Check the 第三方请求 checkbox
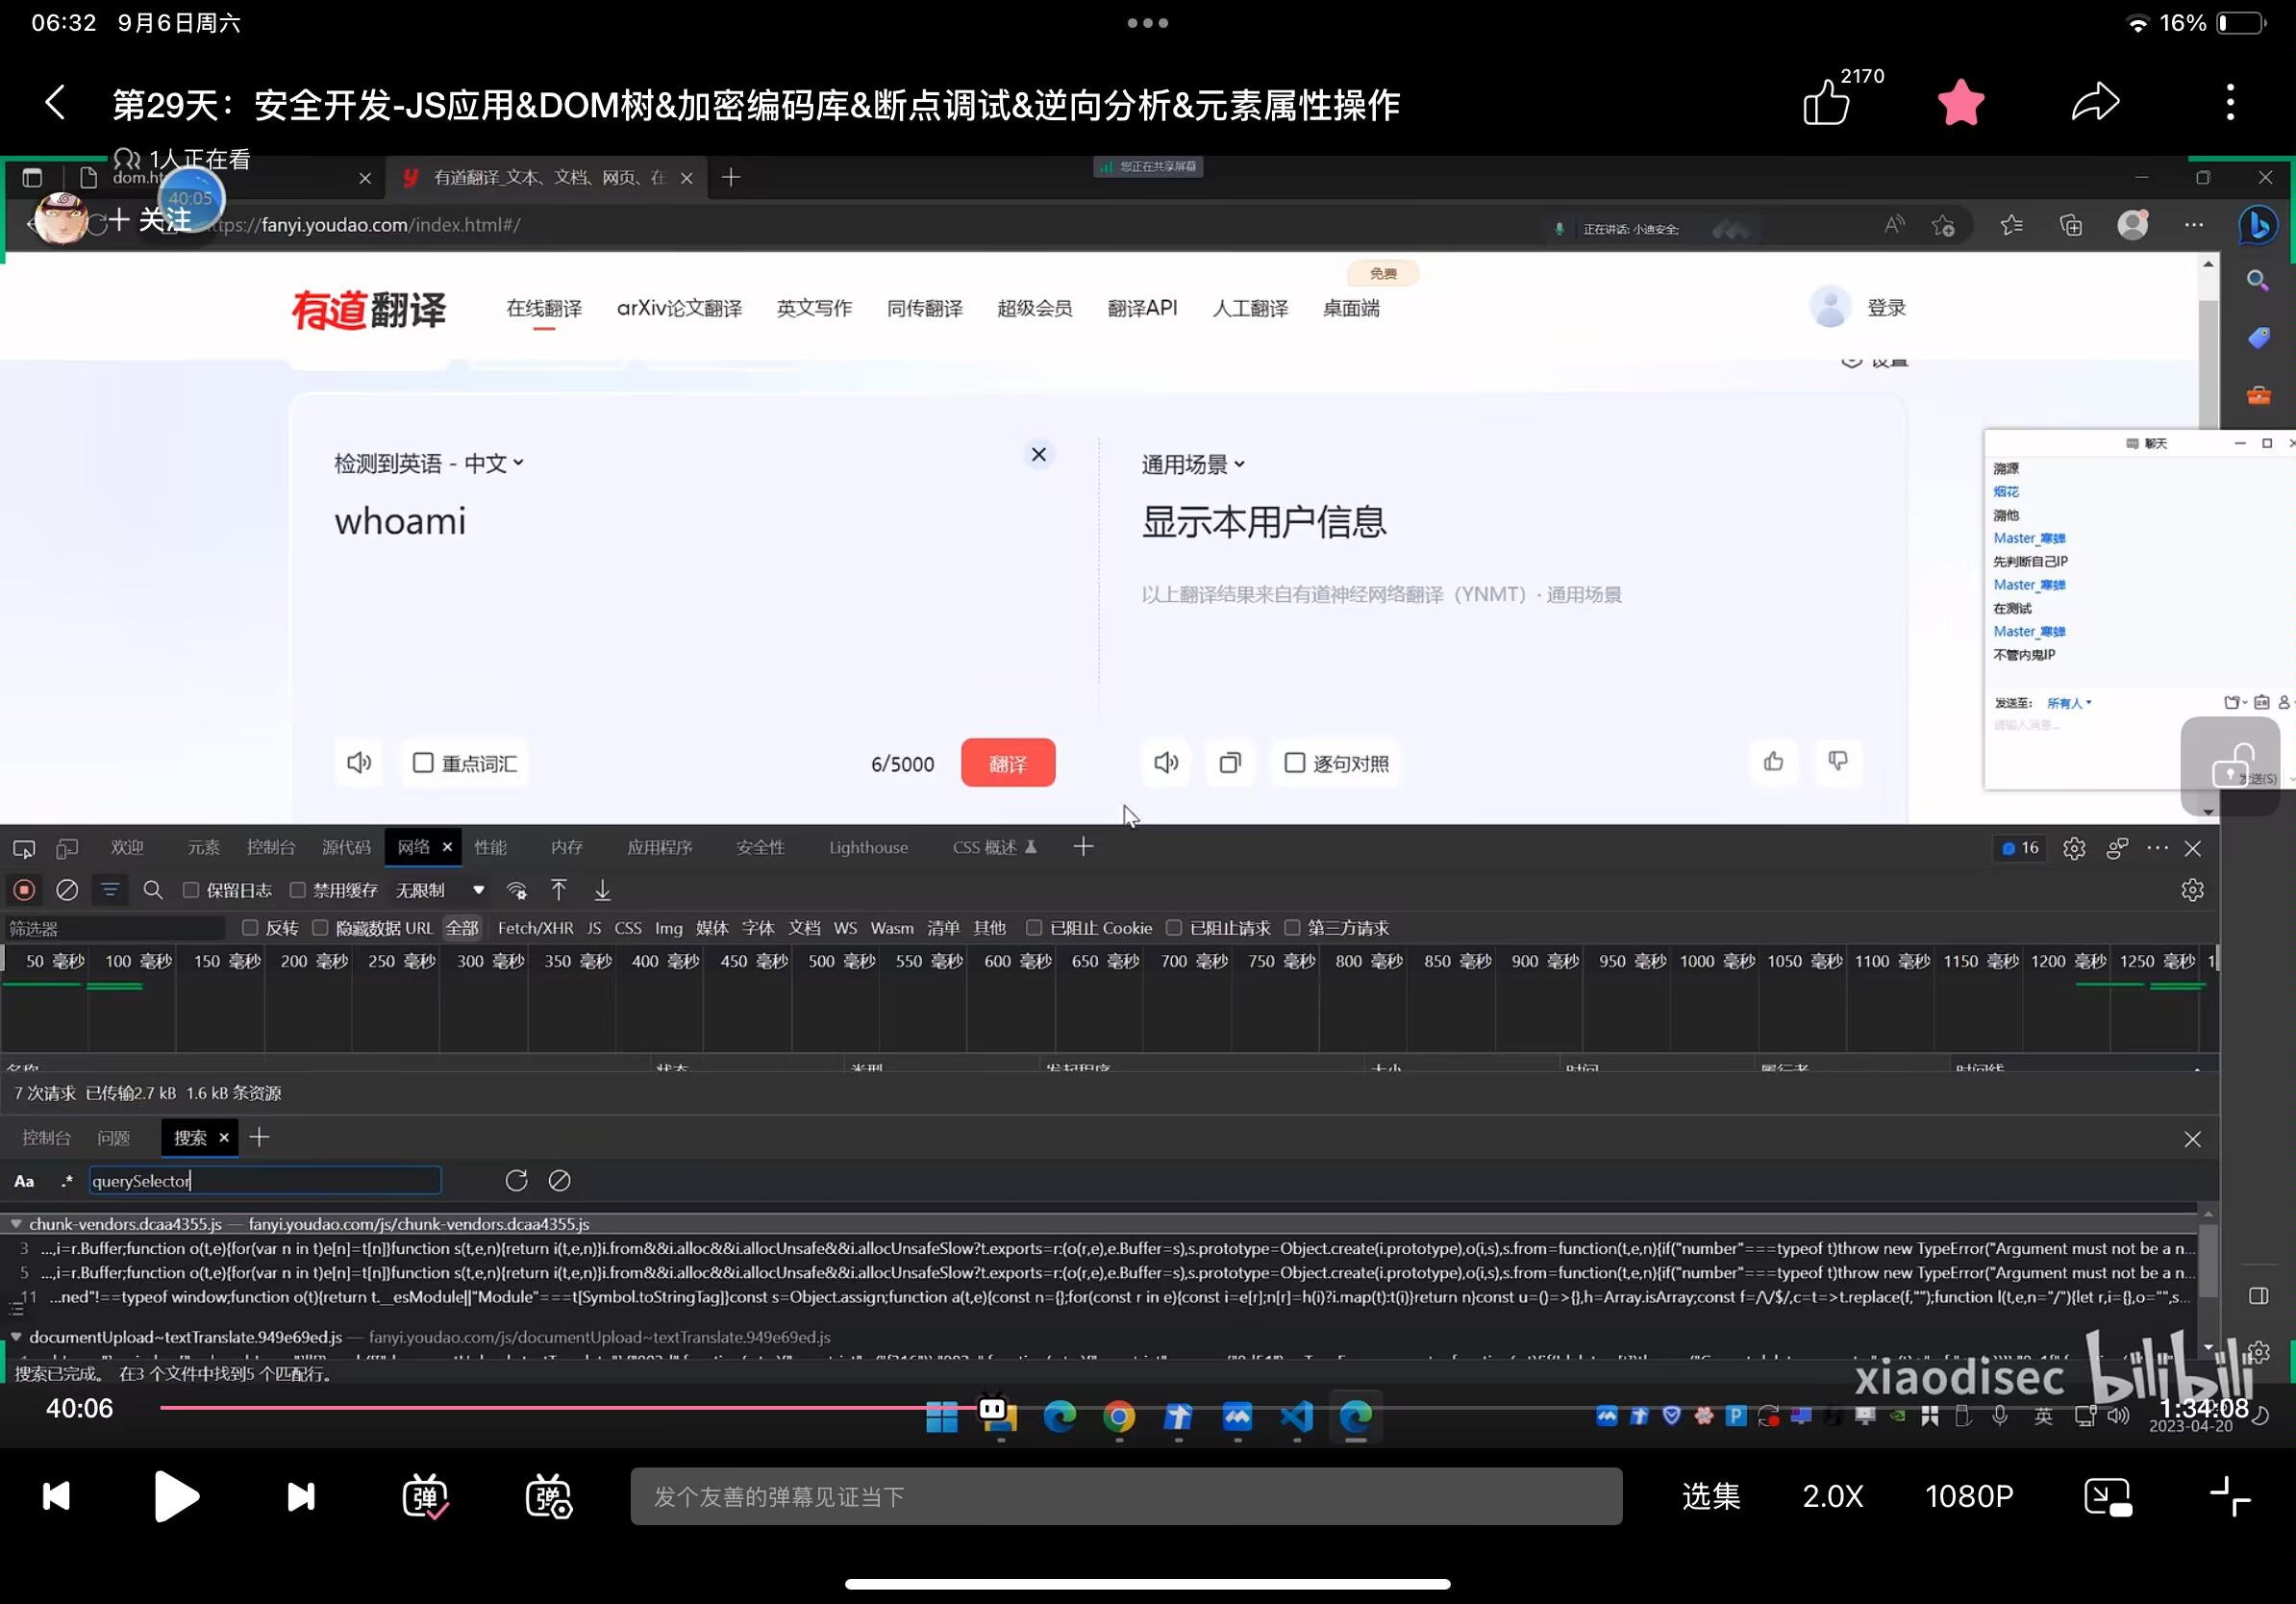The image size is (2296, 1604). pos(1292,928)
